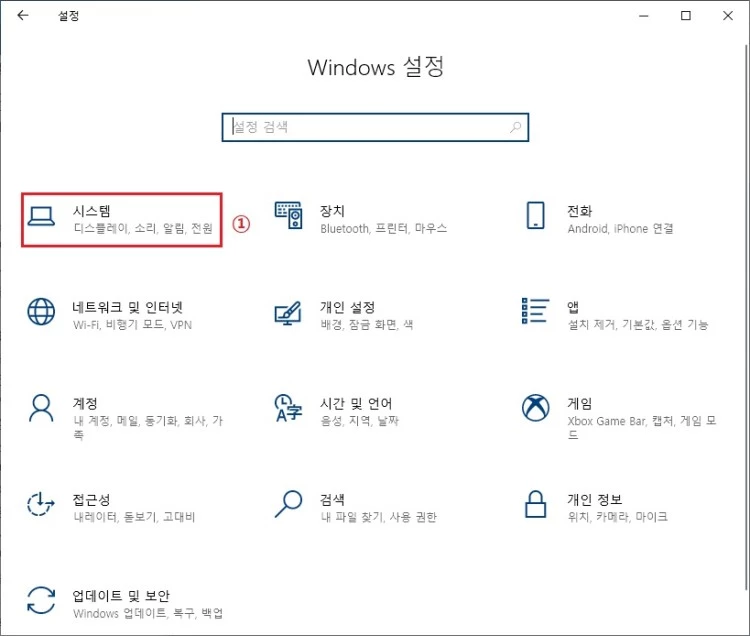Image resolution: width=750 pixels, height=636 pixels.
Task: Open the 개인 정보 settings title
Action: [x=595, y=500]
